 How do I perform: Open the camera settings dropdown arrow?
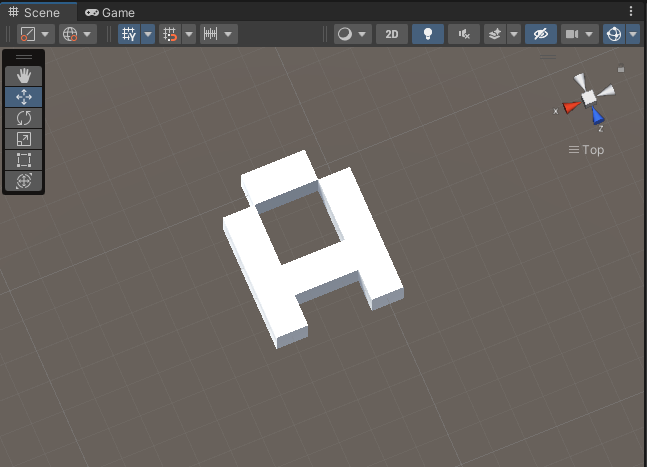click(589, 34)
